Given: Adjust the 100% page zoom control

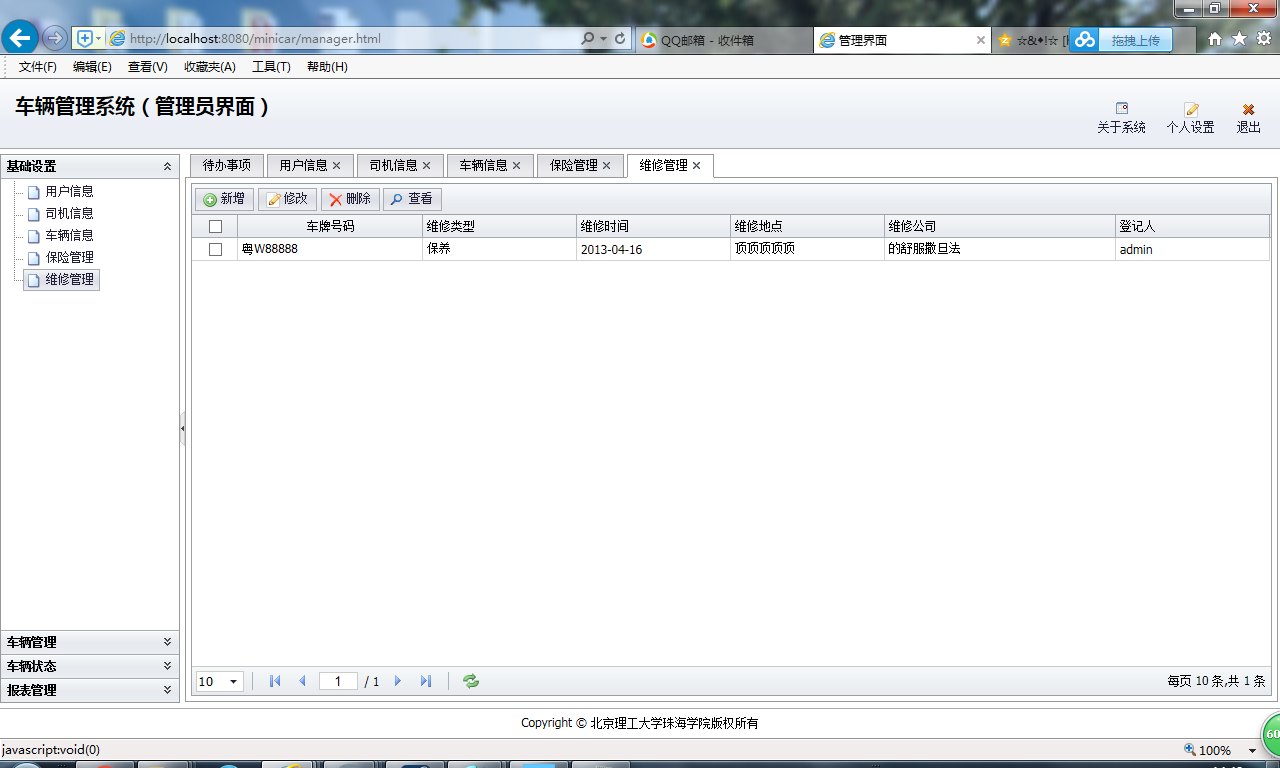Looking at the screenshot, I should pos(1215,749).
